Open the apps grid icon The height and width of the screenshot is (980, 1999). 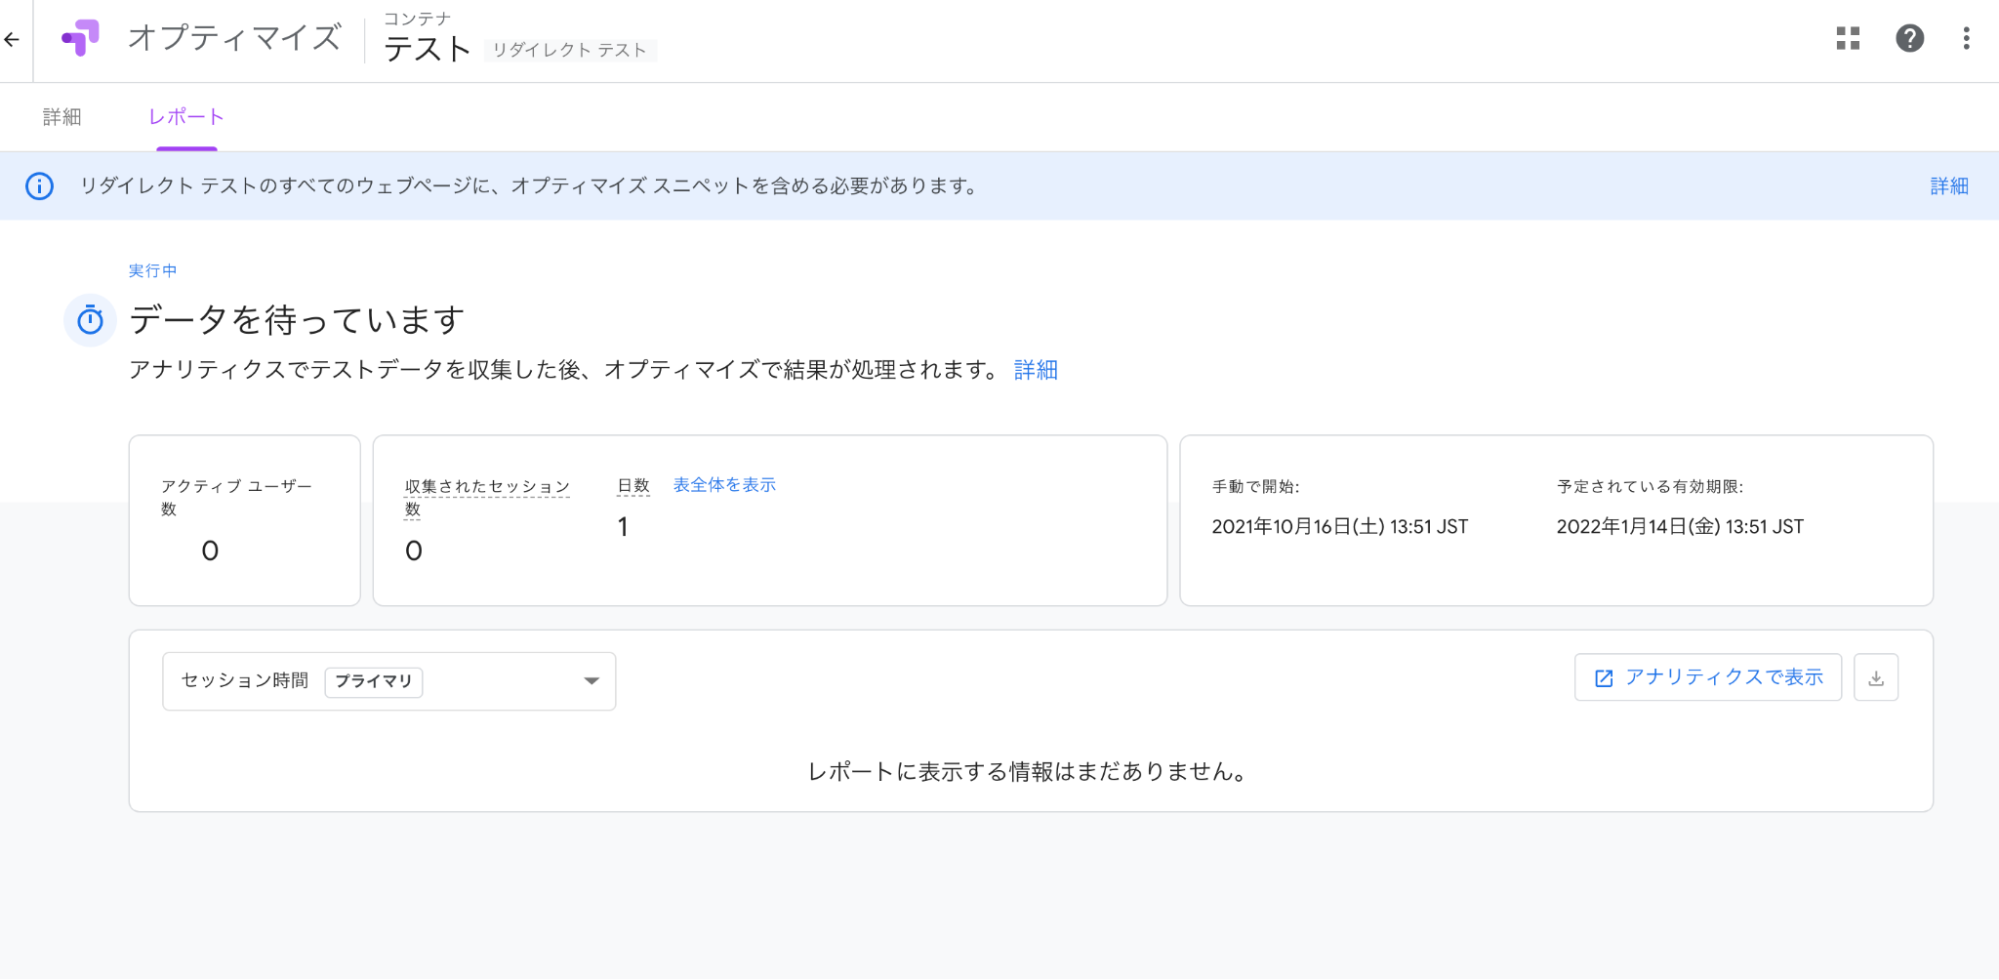1848,39
